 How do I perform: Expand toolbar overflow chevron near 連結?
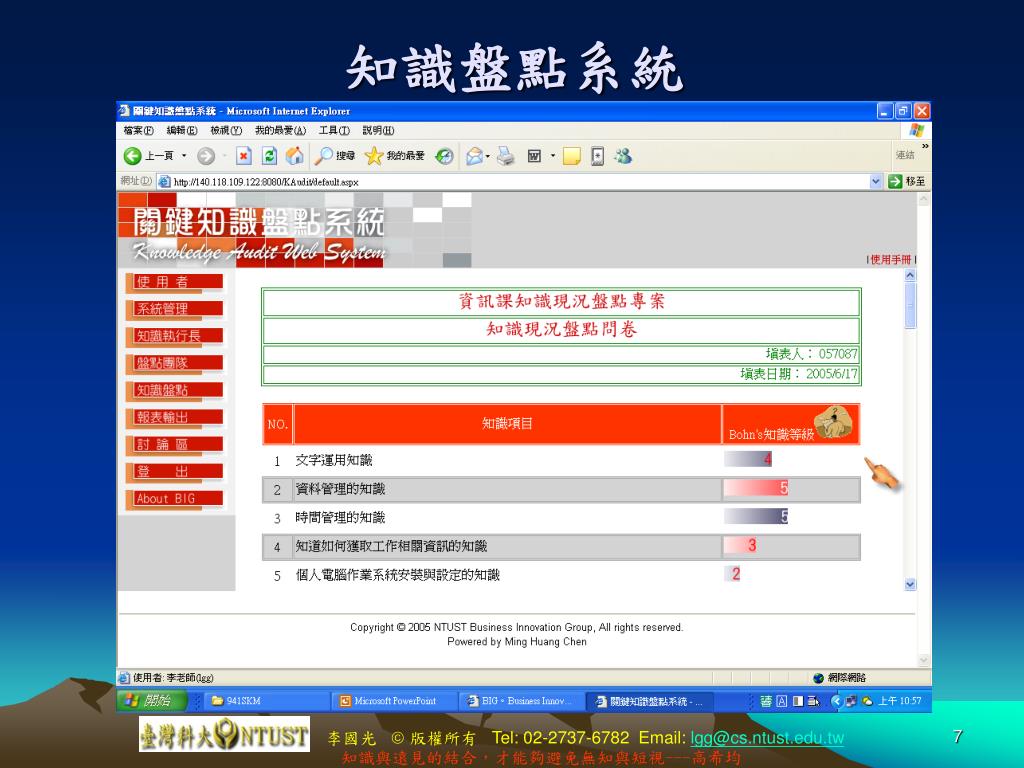[x=925, y=146]
